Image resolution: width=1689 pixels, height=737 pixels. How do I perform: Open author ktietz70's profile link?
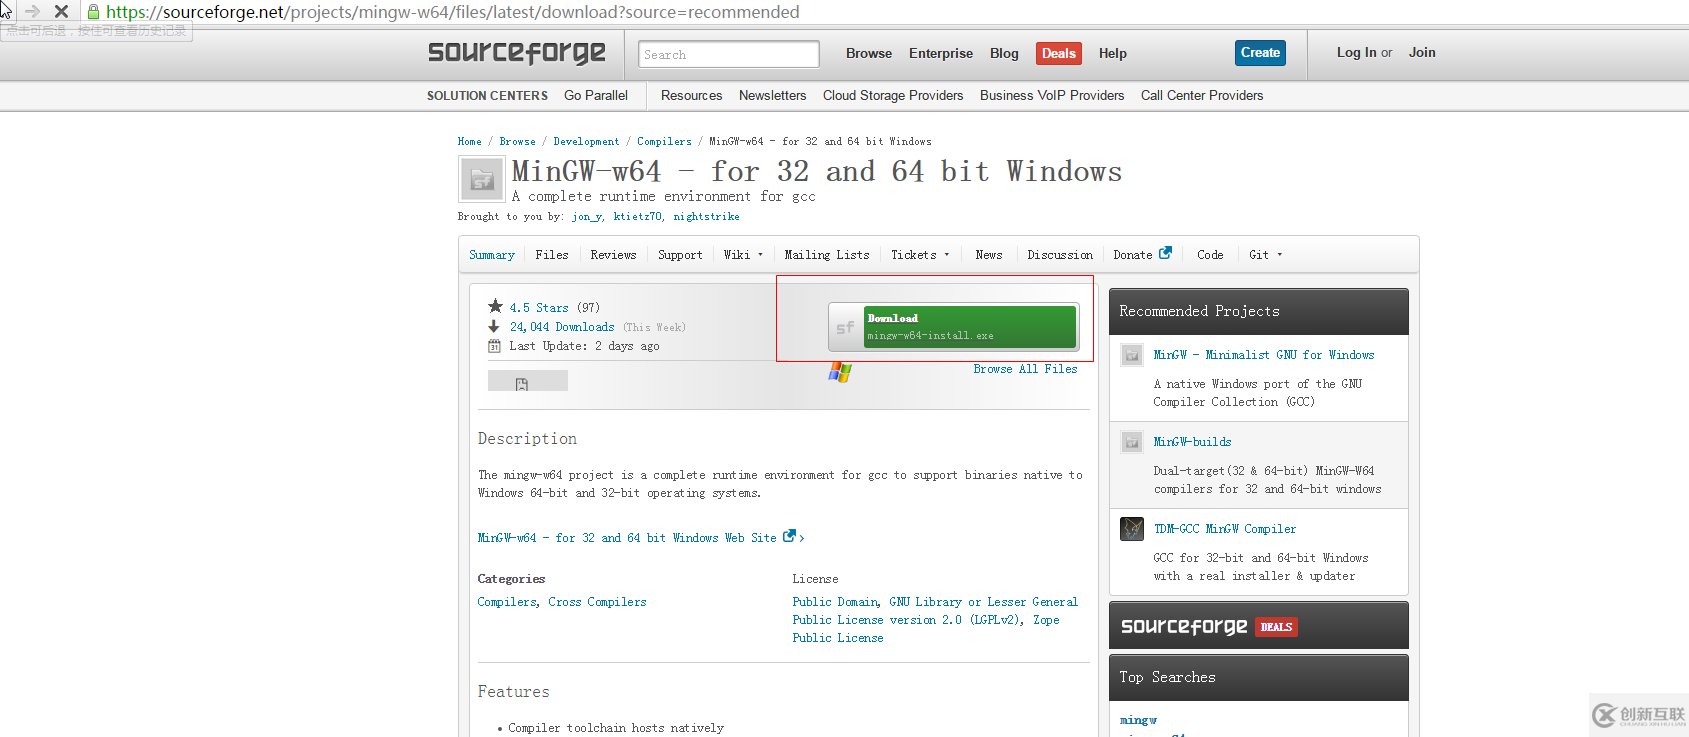point(638,217)
